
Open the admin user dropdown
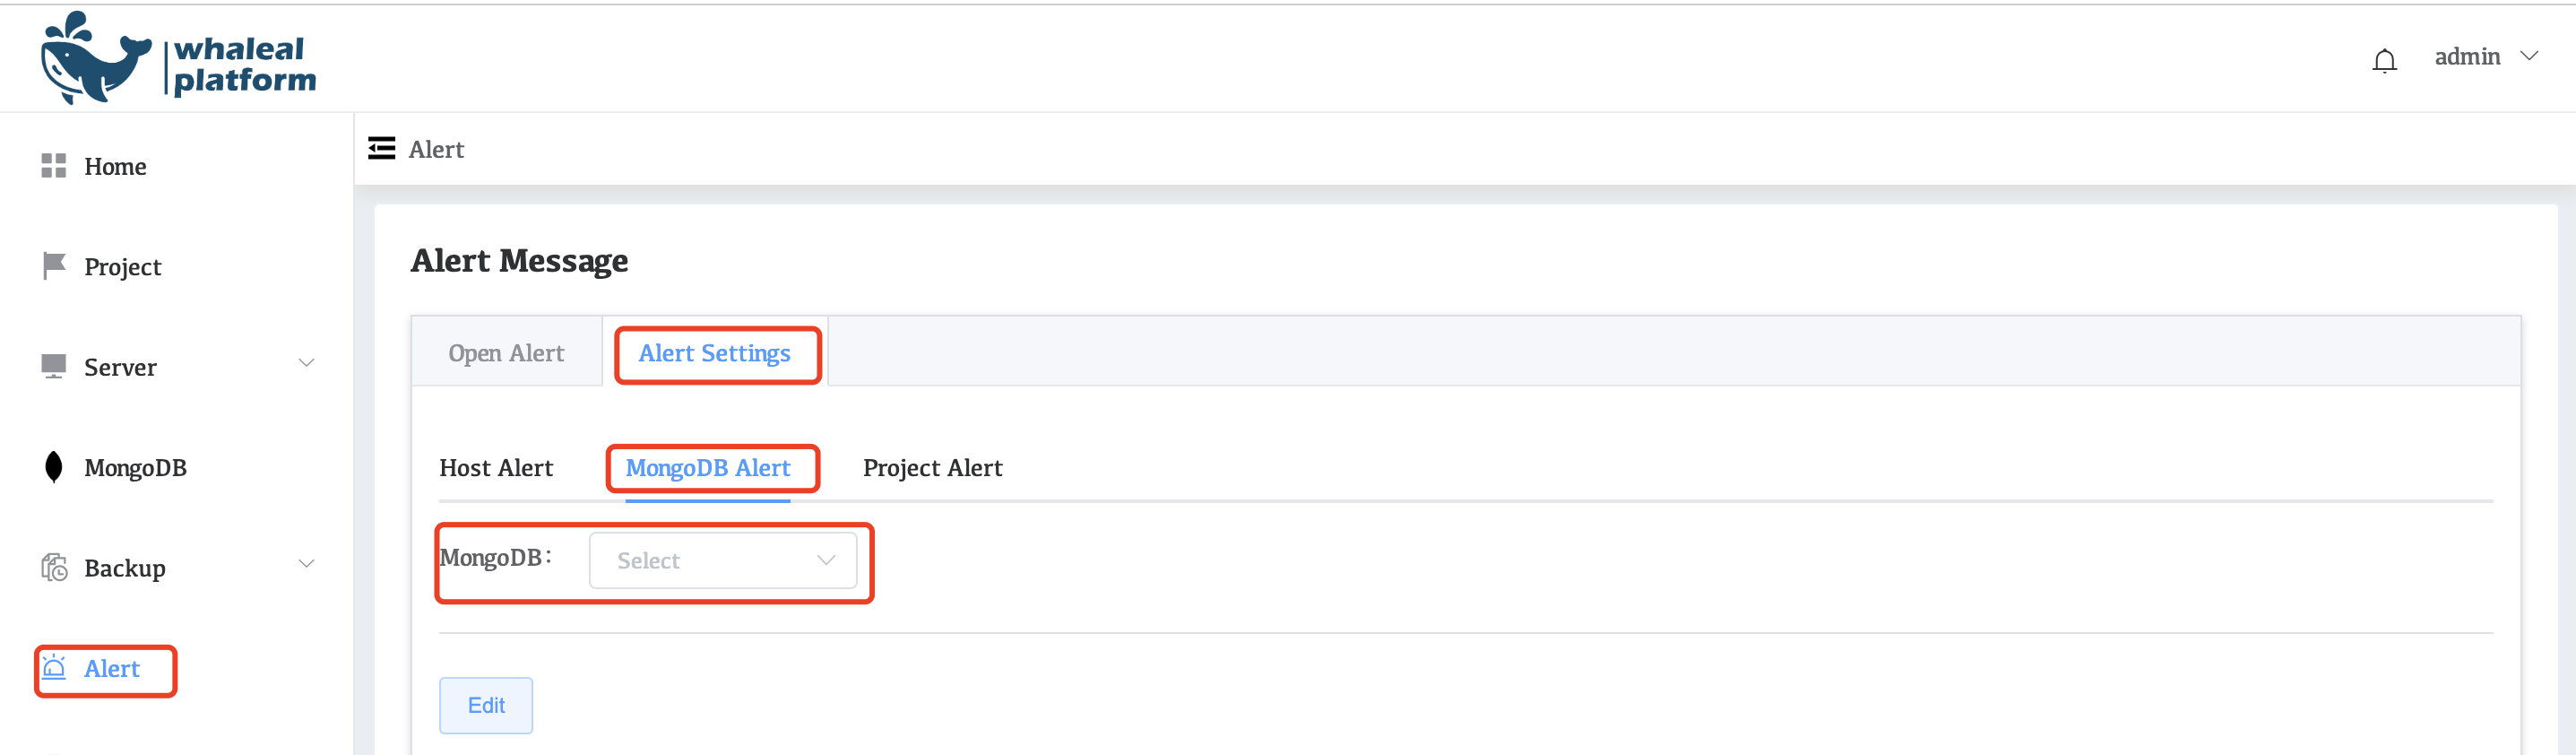(2485, 57)
